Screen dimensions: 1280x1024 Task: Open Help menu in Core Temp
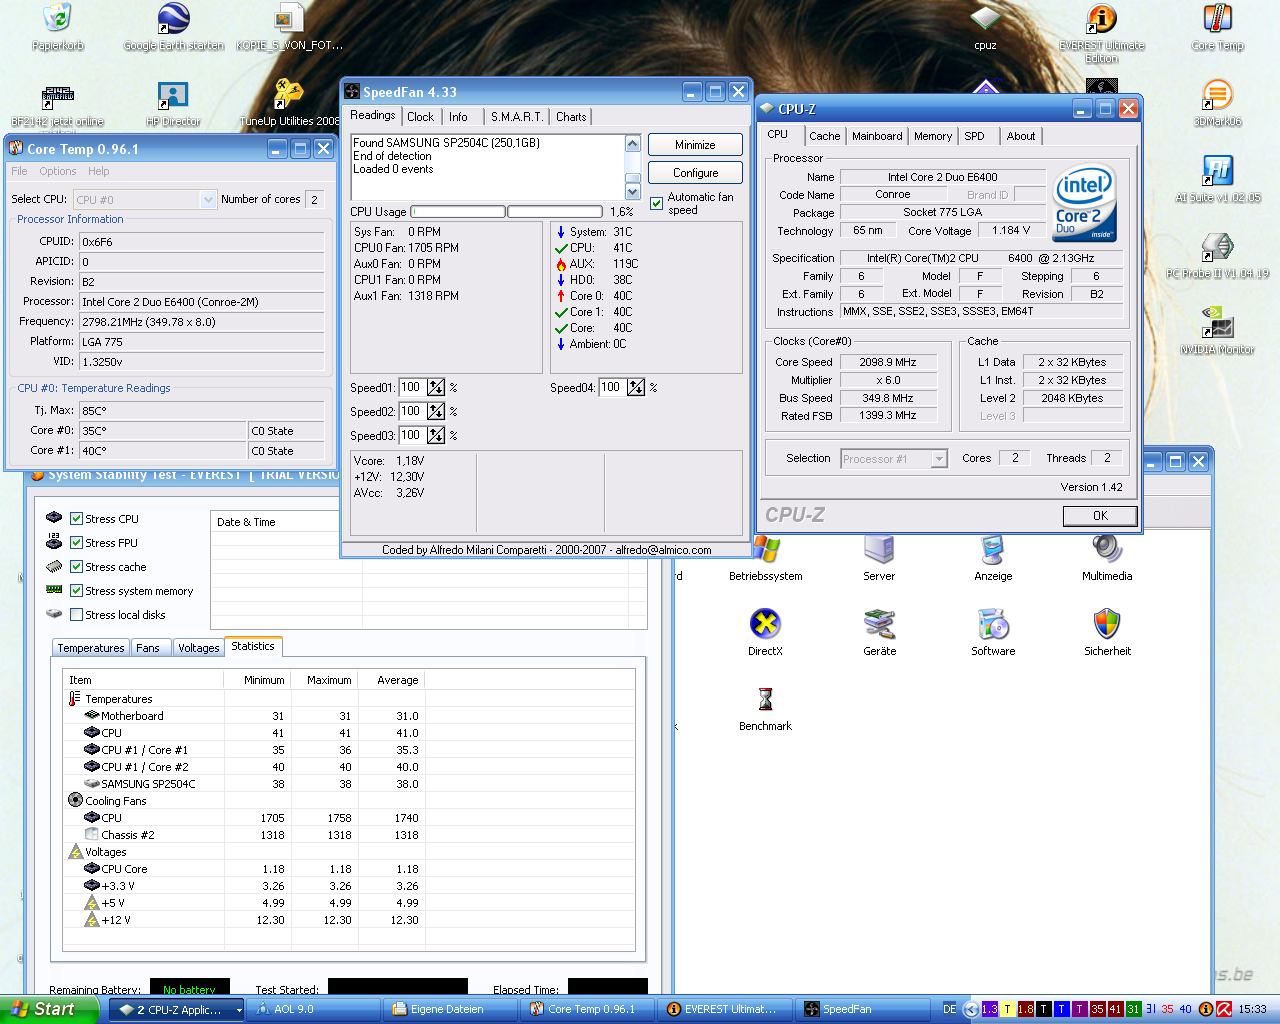[99, 171]
